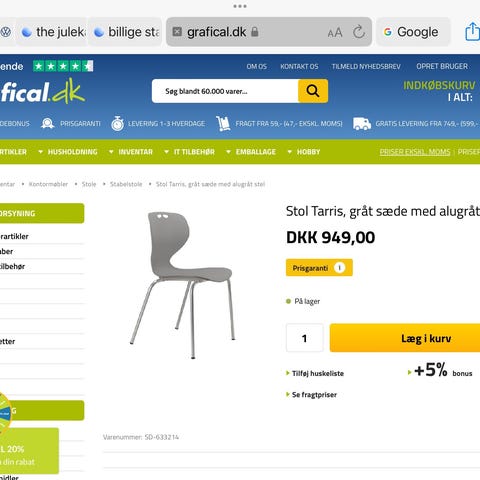
Task: Click the Trustpilot star rating
Action: [63, 66]
